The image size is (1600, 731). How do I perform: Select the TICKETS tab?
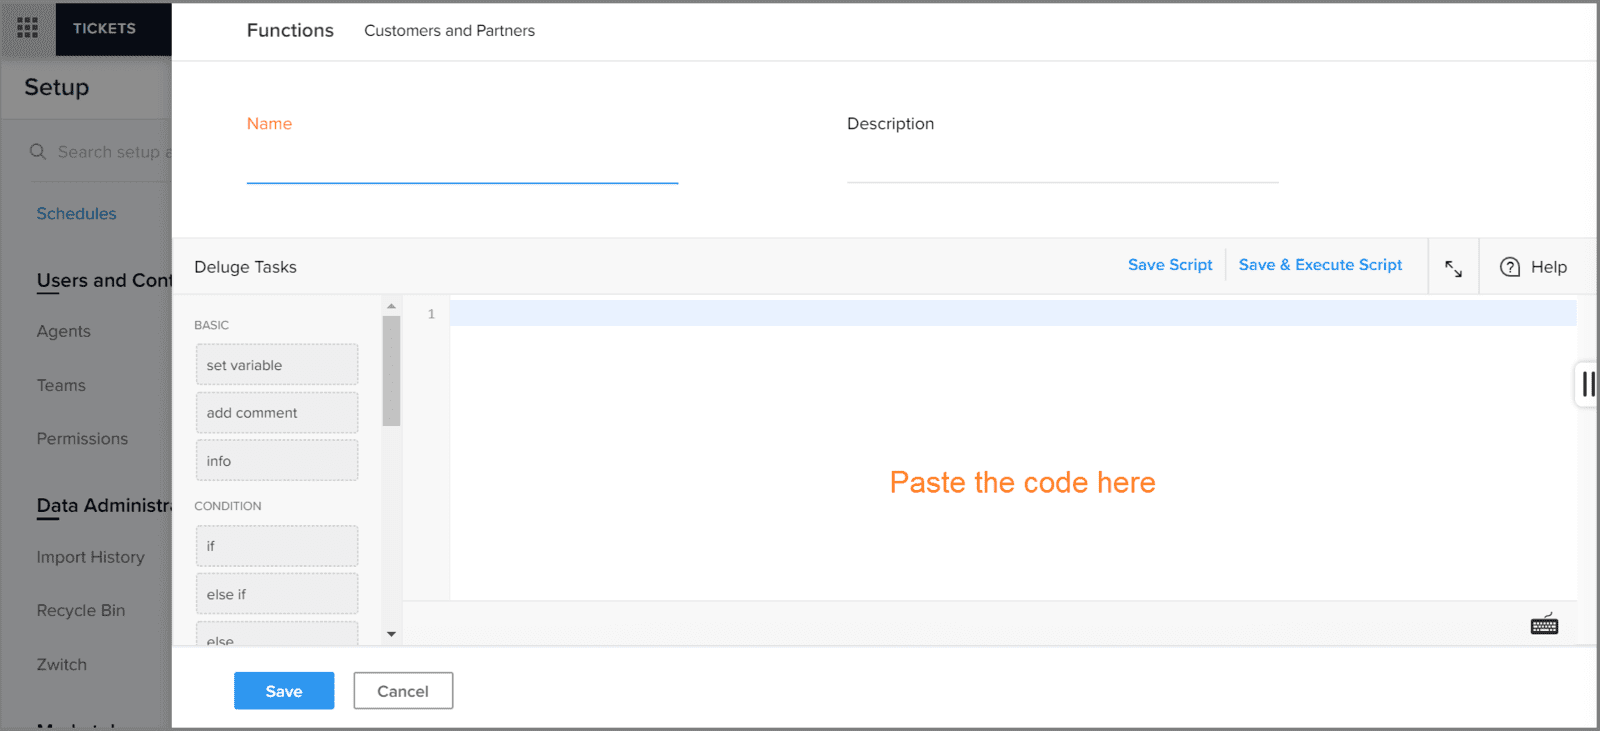point(104,28)
